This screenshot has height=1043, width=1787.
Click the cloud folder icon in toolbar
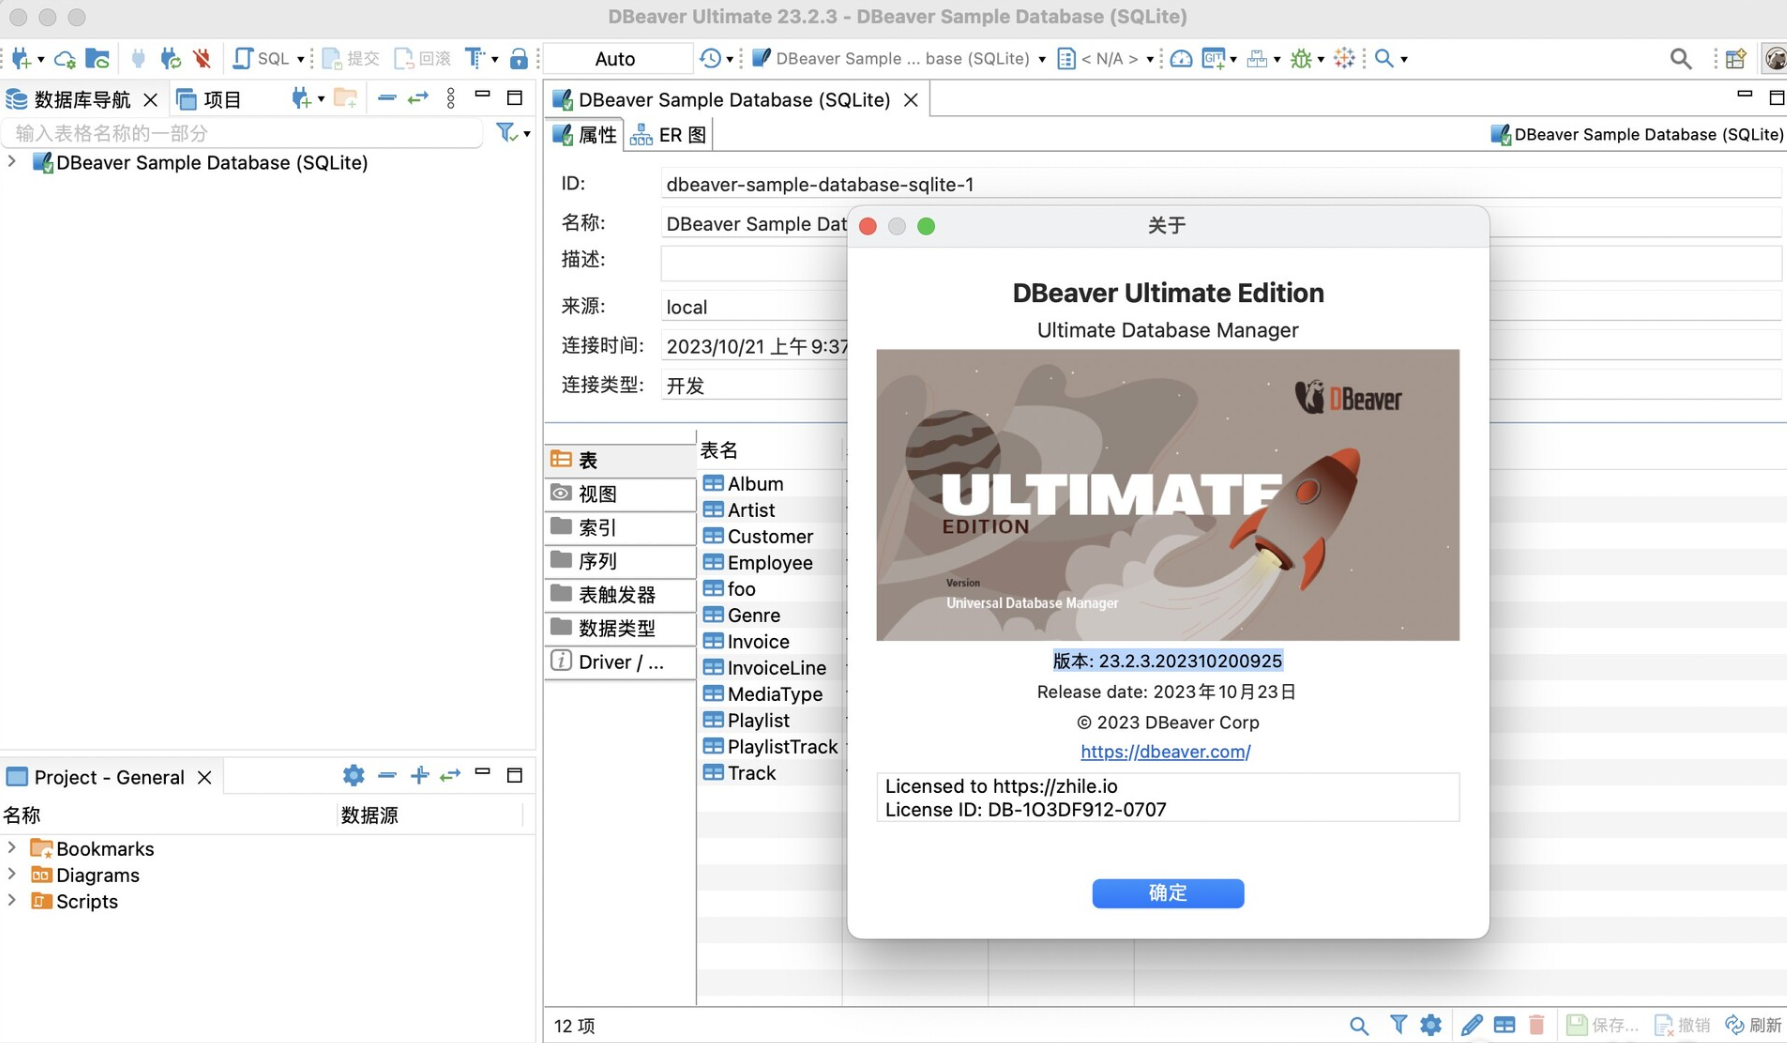97,58
